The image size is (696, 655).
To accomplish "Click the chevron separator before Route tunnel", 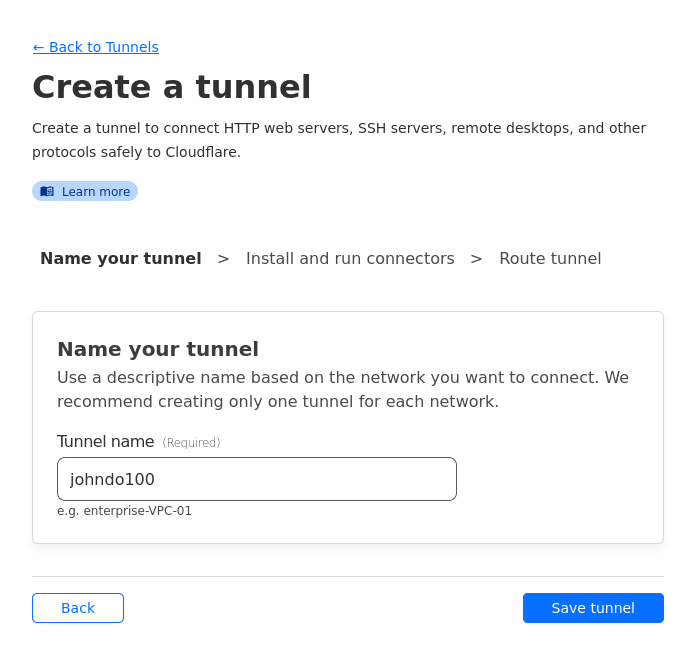I will [x=476, y=258].
